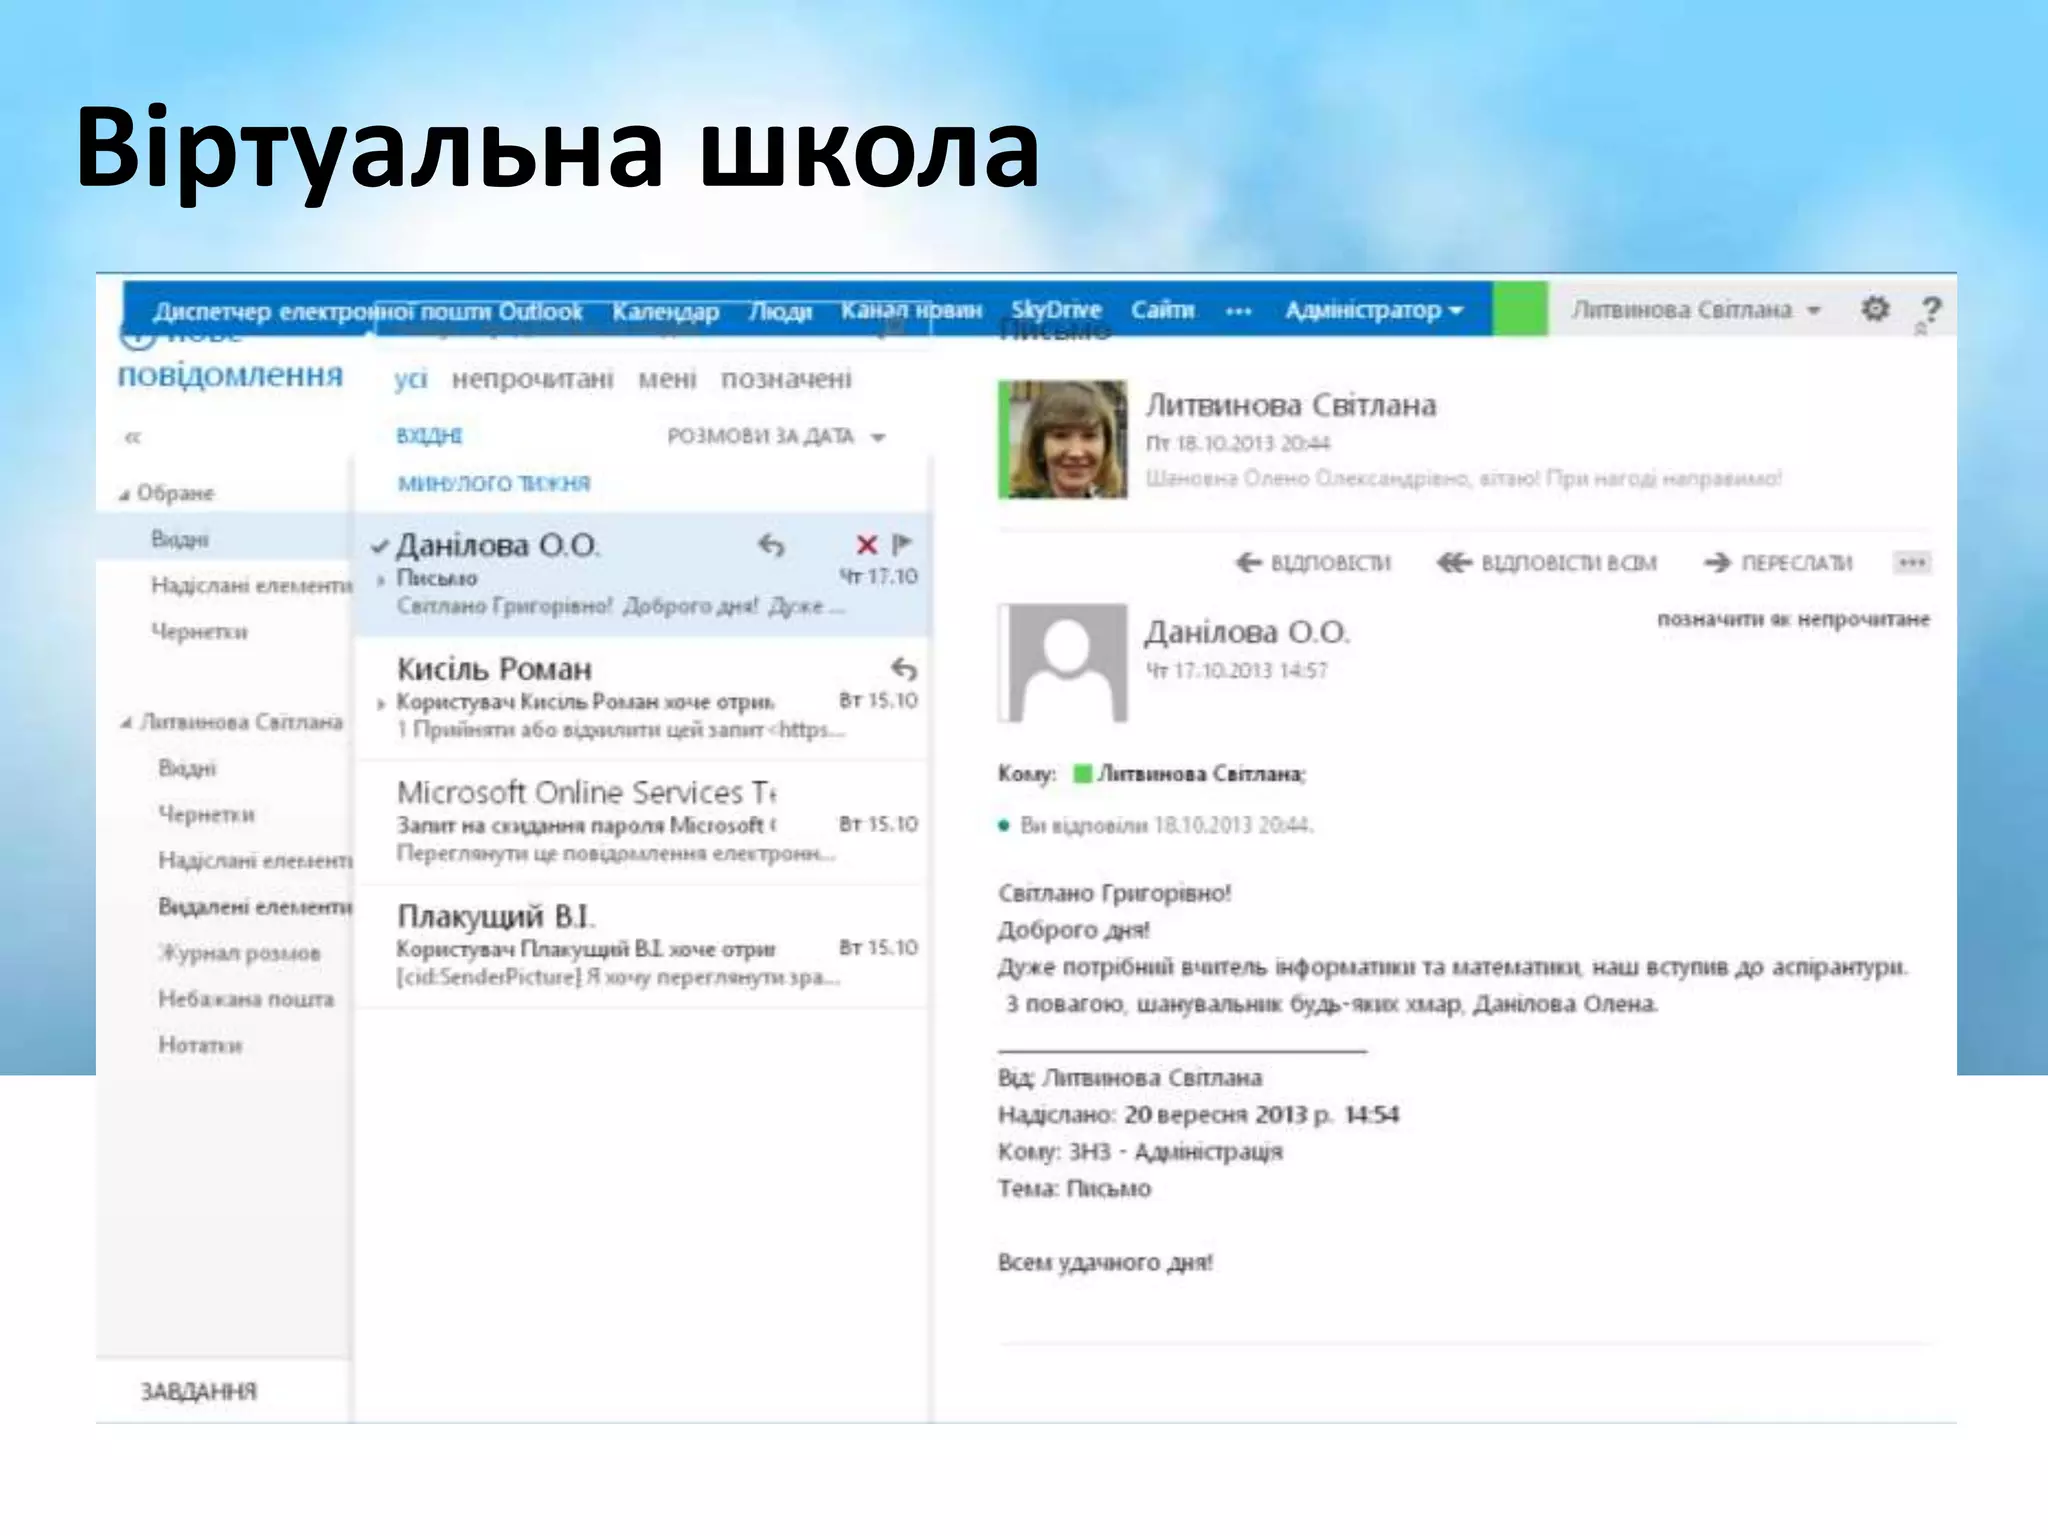Open the more apps ellipsis in navigation bar
The height and width of the screenshot is (1536, 2048).
tap(1238, 311)
